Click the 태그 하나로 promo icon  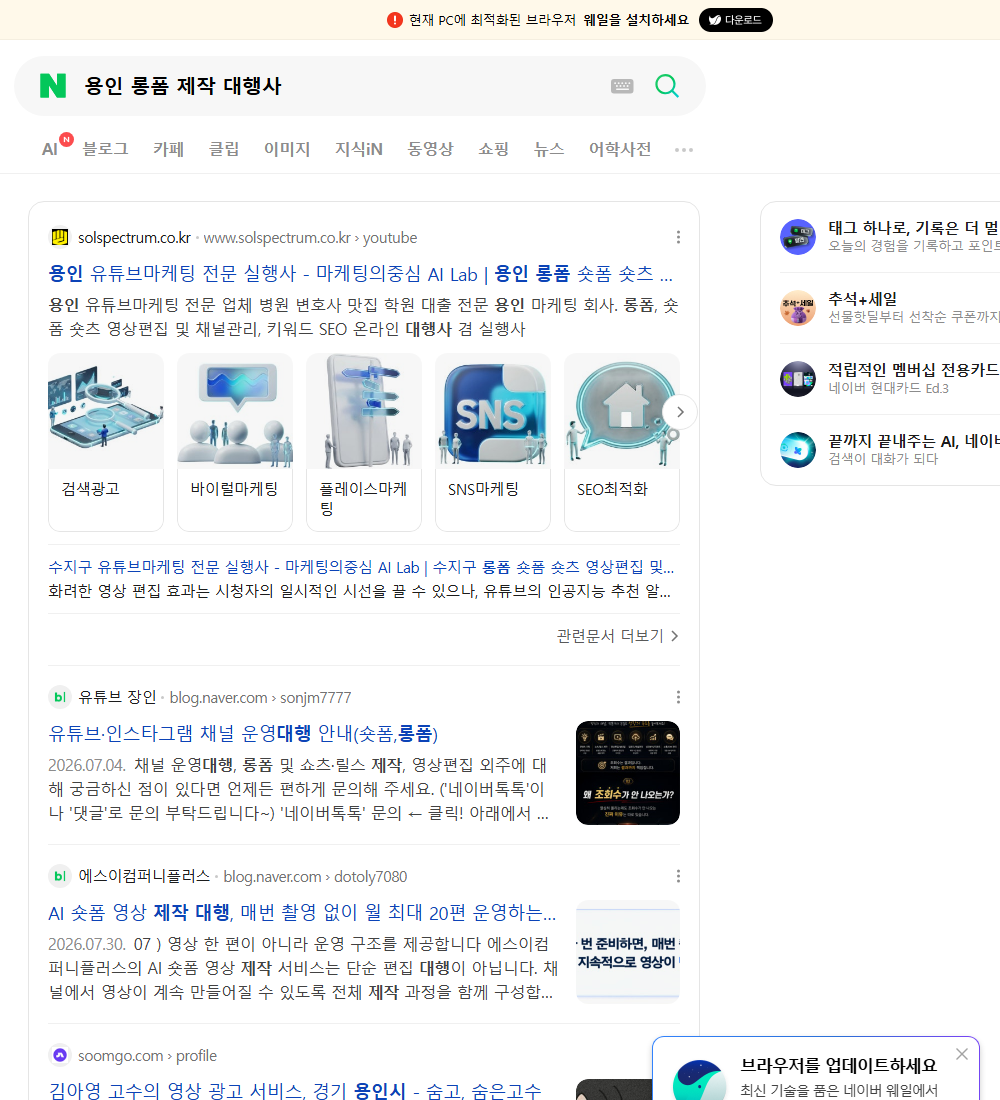798,236
